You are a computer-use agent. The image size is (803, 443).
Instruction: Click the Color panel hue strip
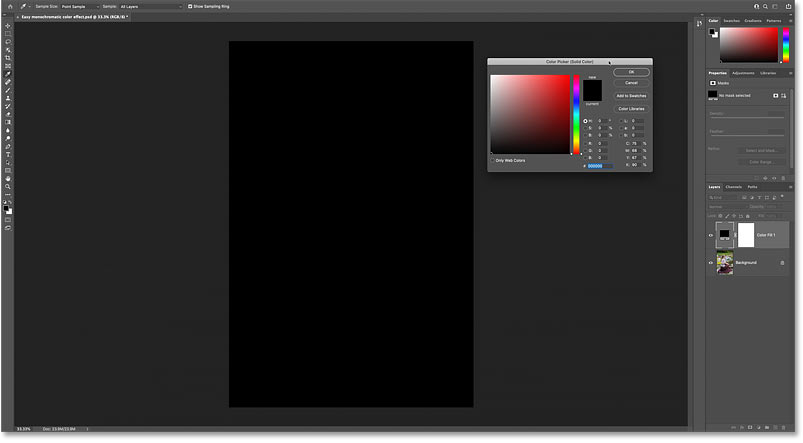pos(786,45)
